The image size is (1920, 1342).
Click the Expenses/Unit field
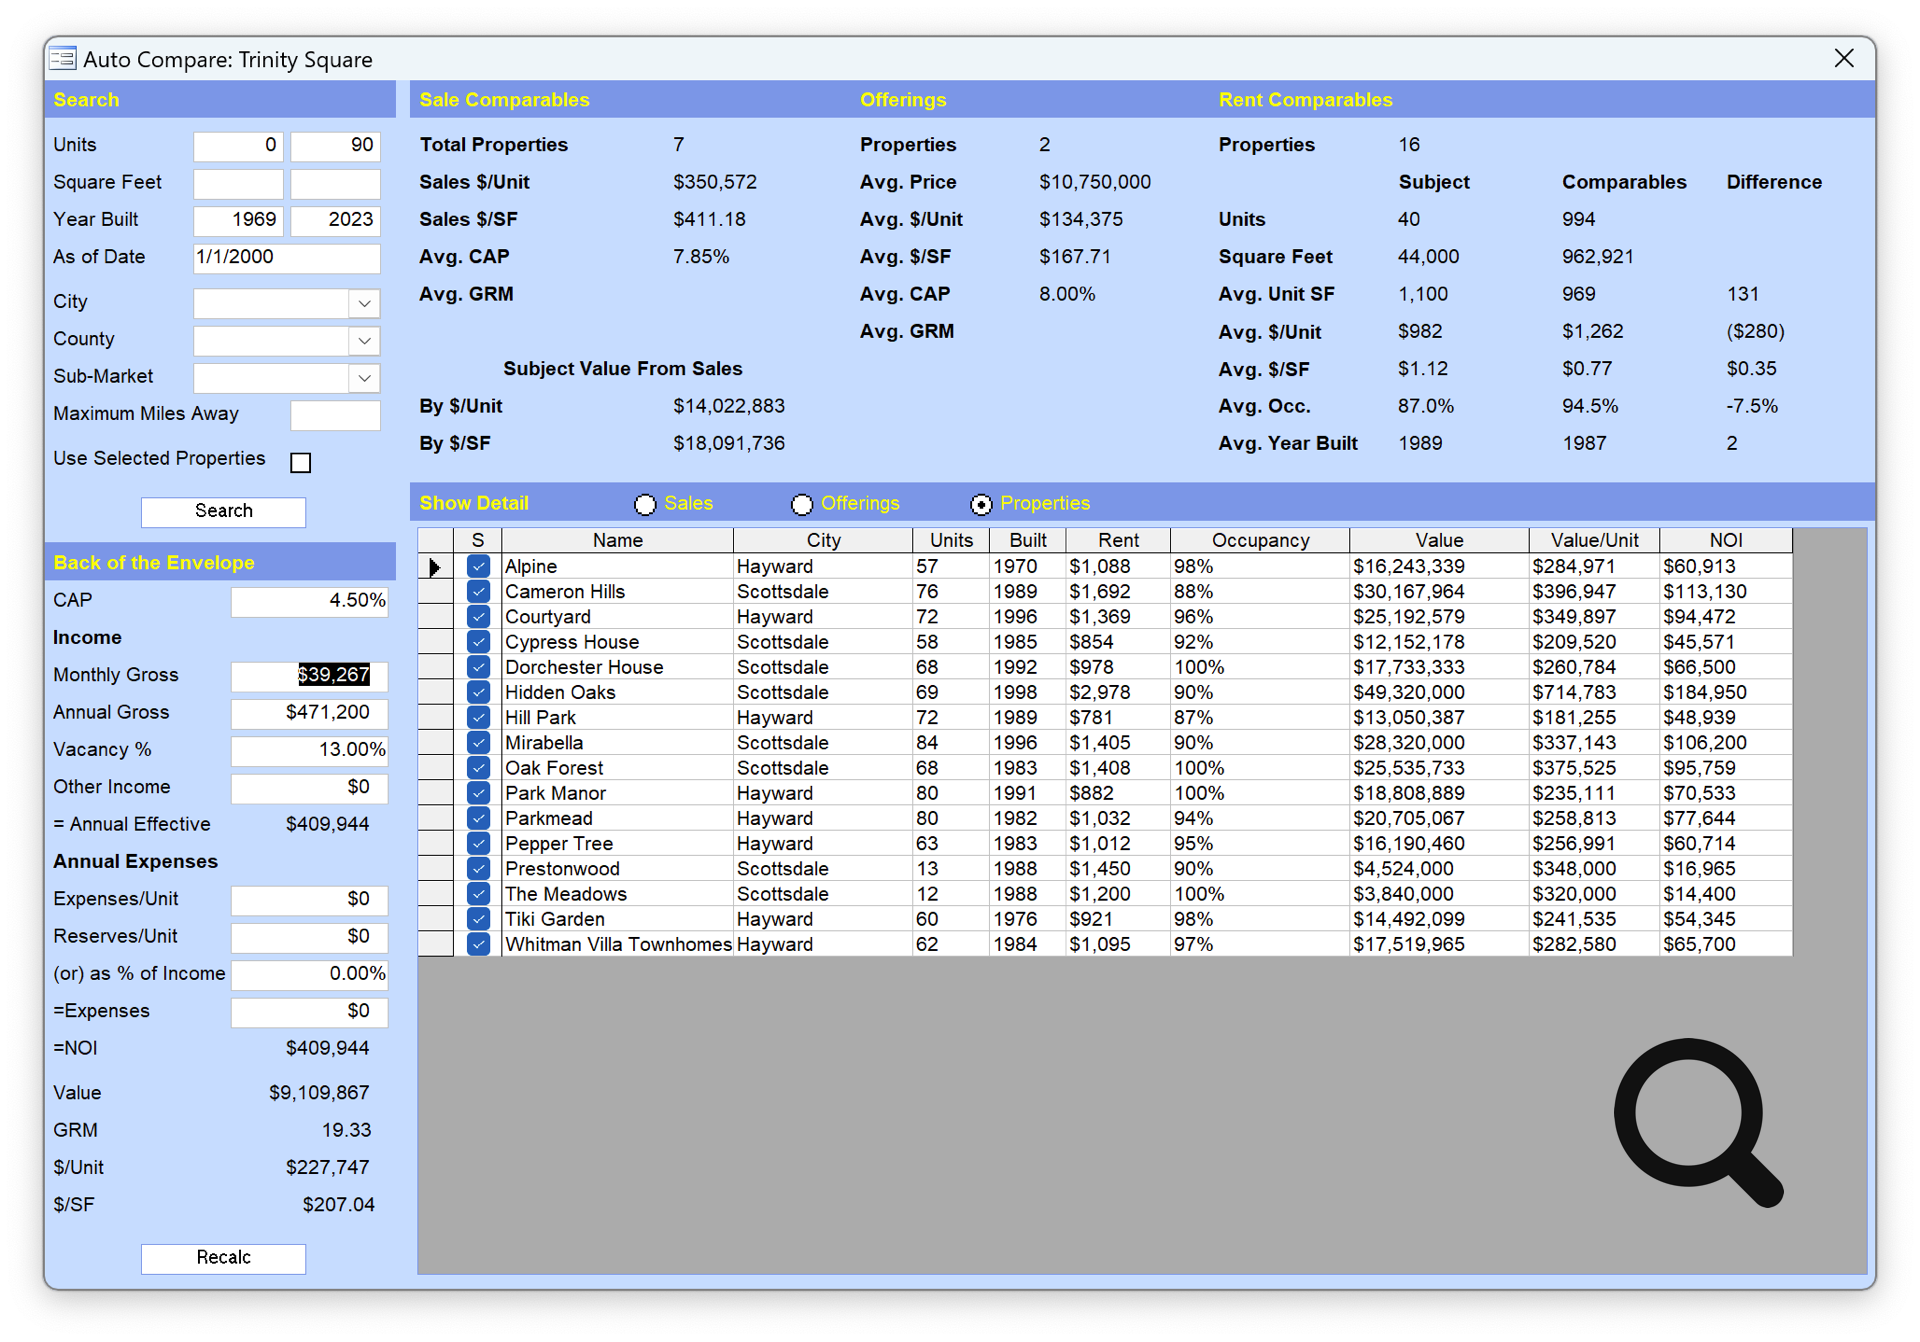tap(309, 900)
